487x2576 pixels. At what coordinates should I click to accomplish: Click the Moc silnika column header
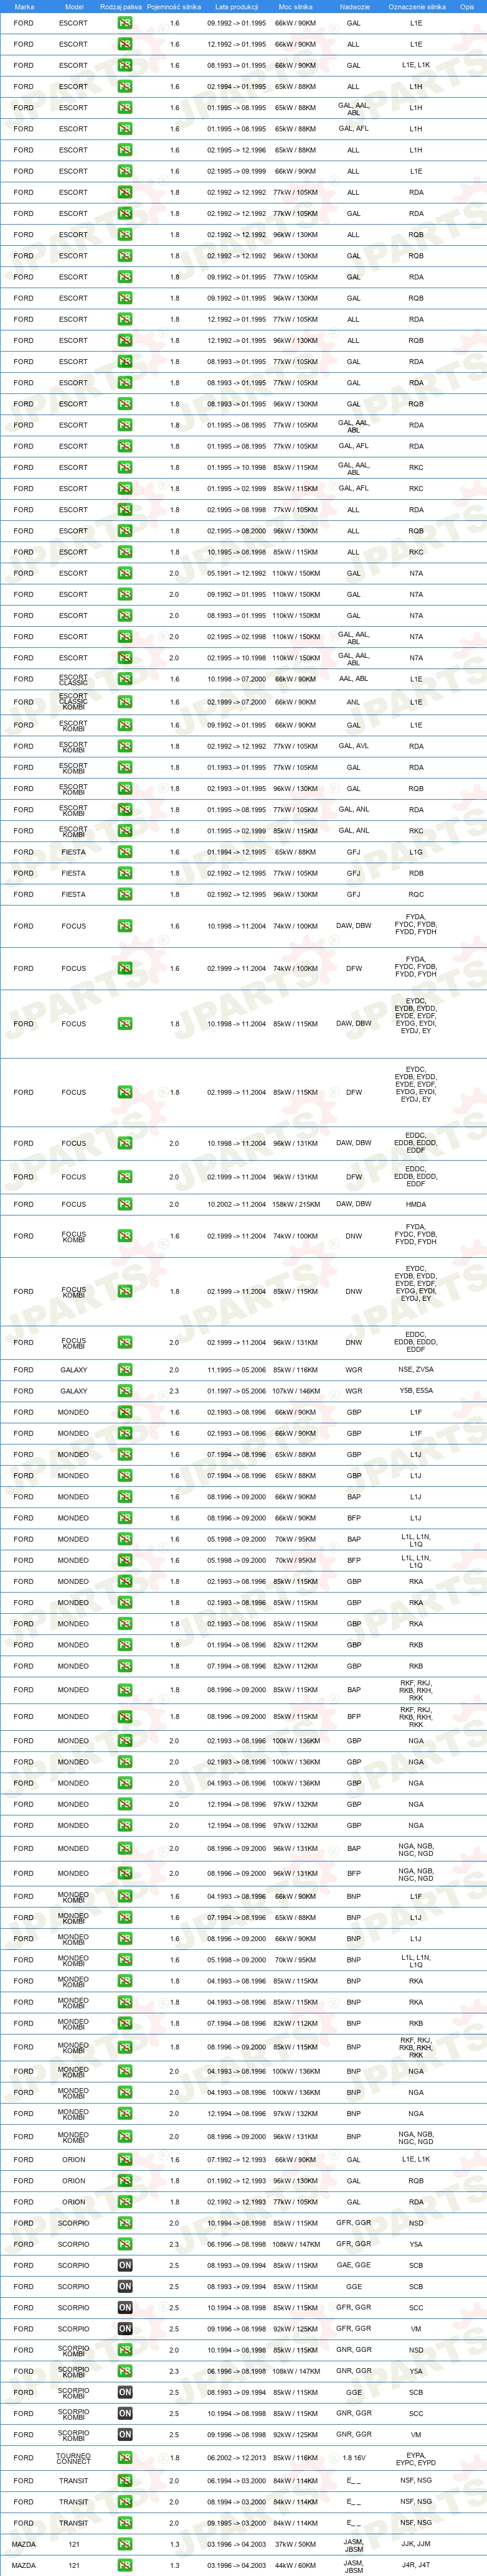296,6
